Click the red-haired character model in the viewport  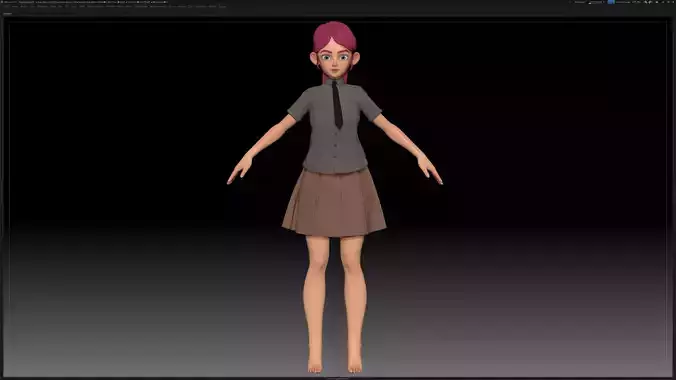click(x=335, y=198)
